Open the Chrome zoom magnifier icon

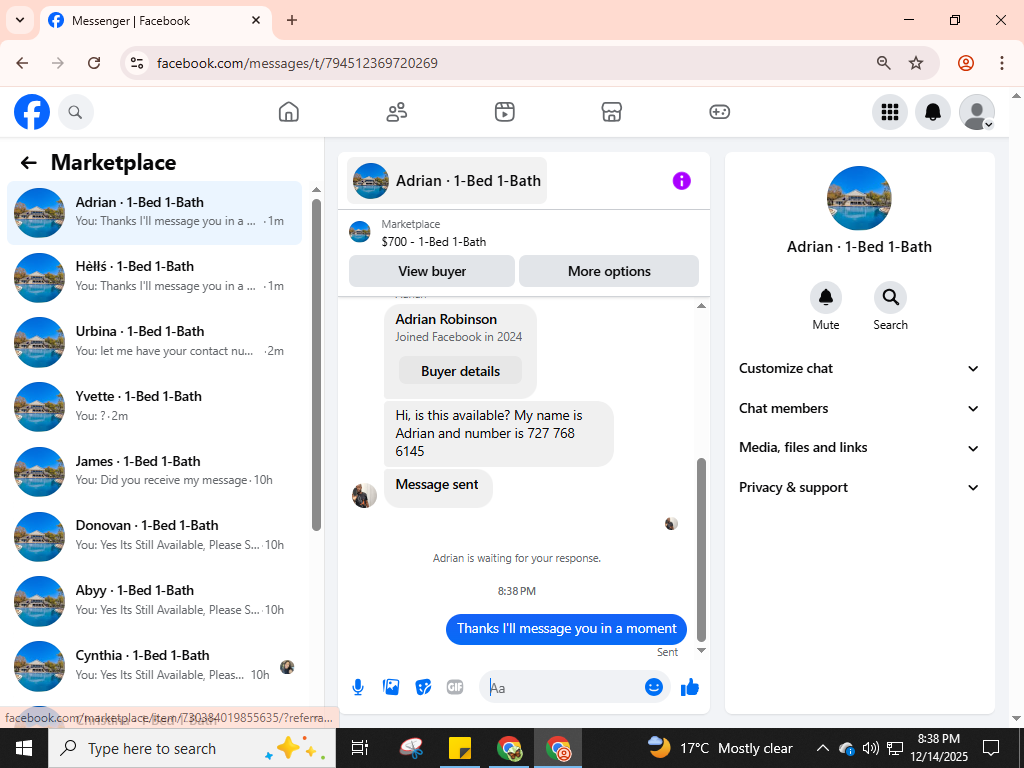884,63
